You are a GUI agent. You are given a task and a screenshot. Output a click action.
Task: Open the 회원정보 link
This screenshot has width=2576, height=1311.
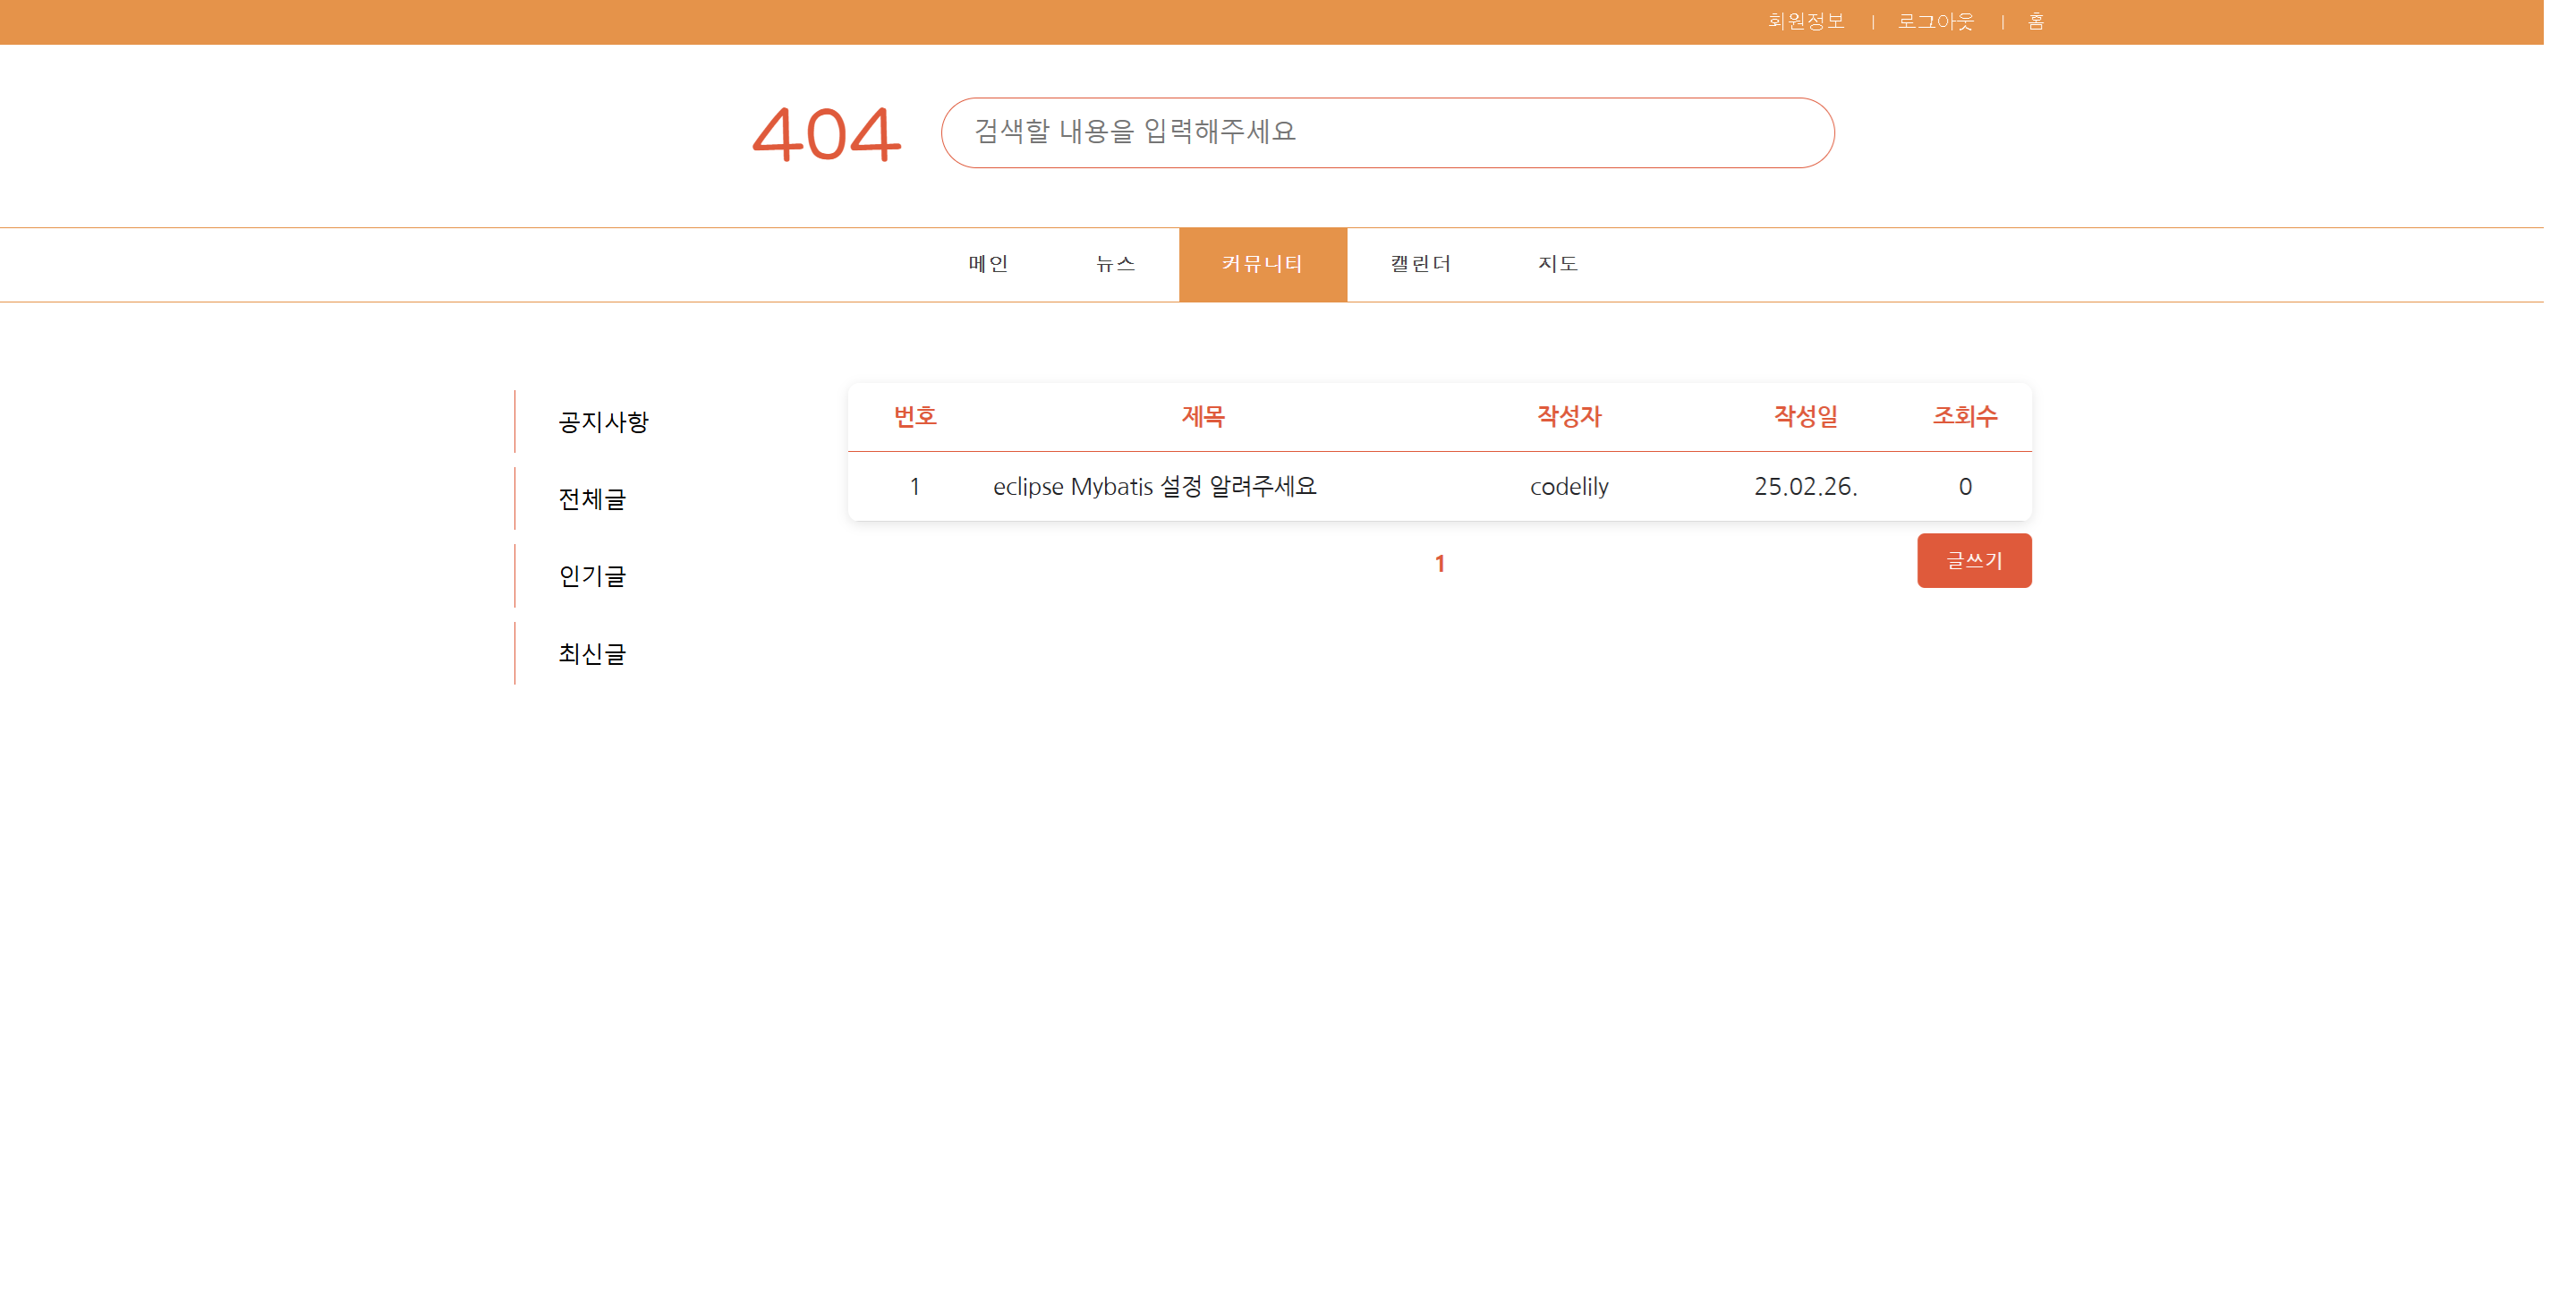pyautogui.click(x=1806, y=21)
